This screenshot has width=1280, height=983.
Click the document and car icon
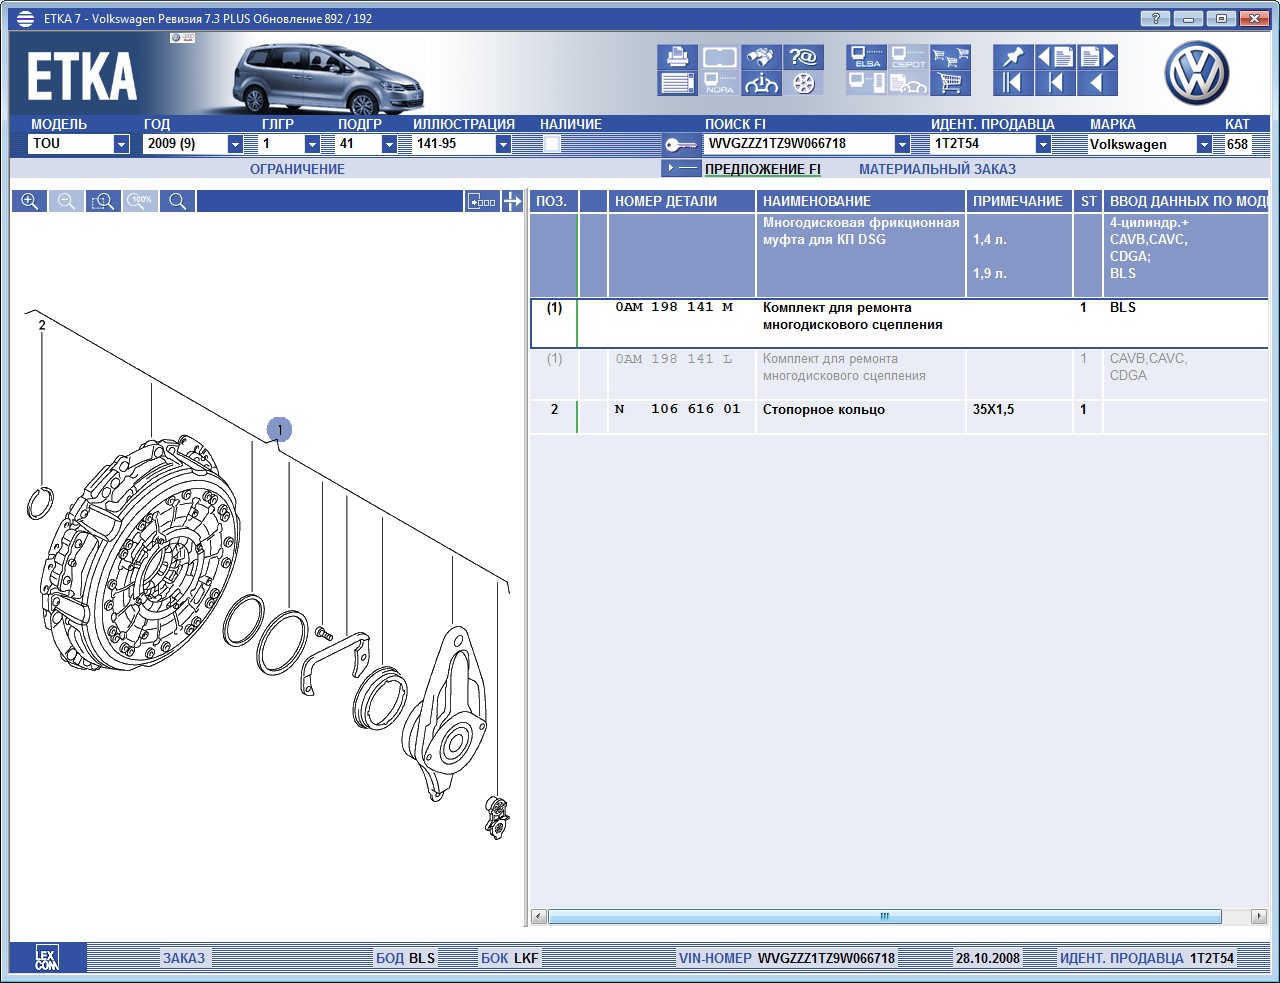coord(908,83)
